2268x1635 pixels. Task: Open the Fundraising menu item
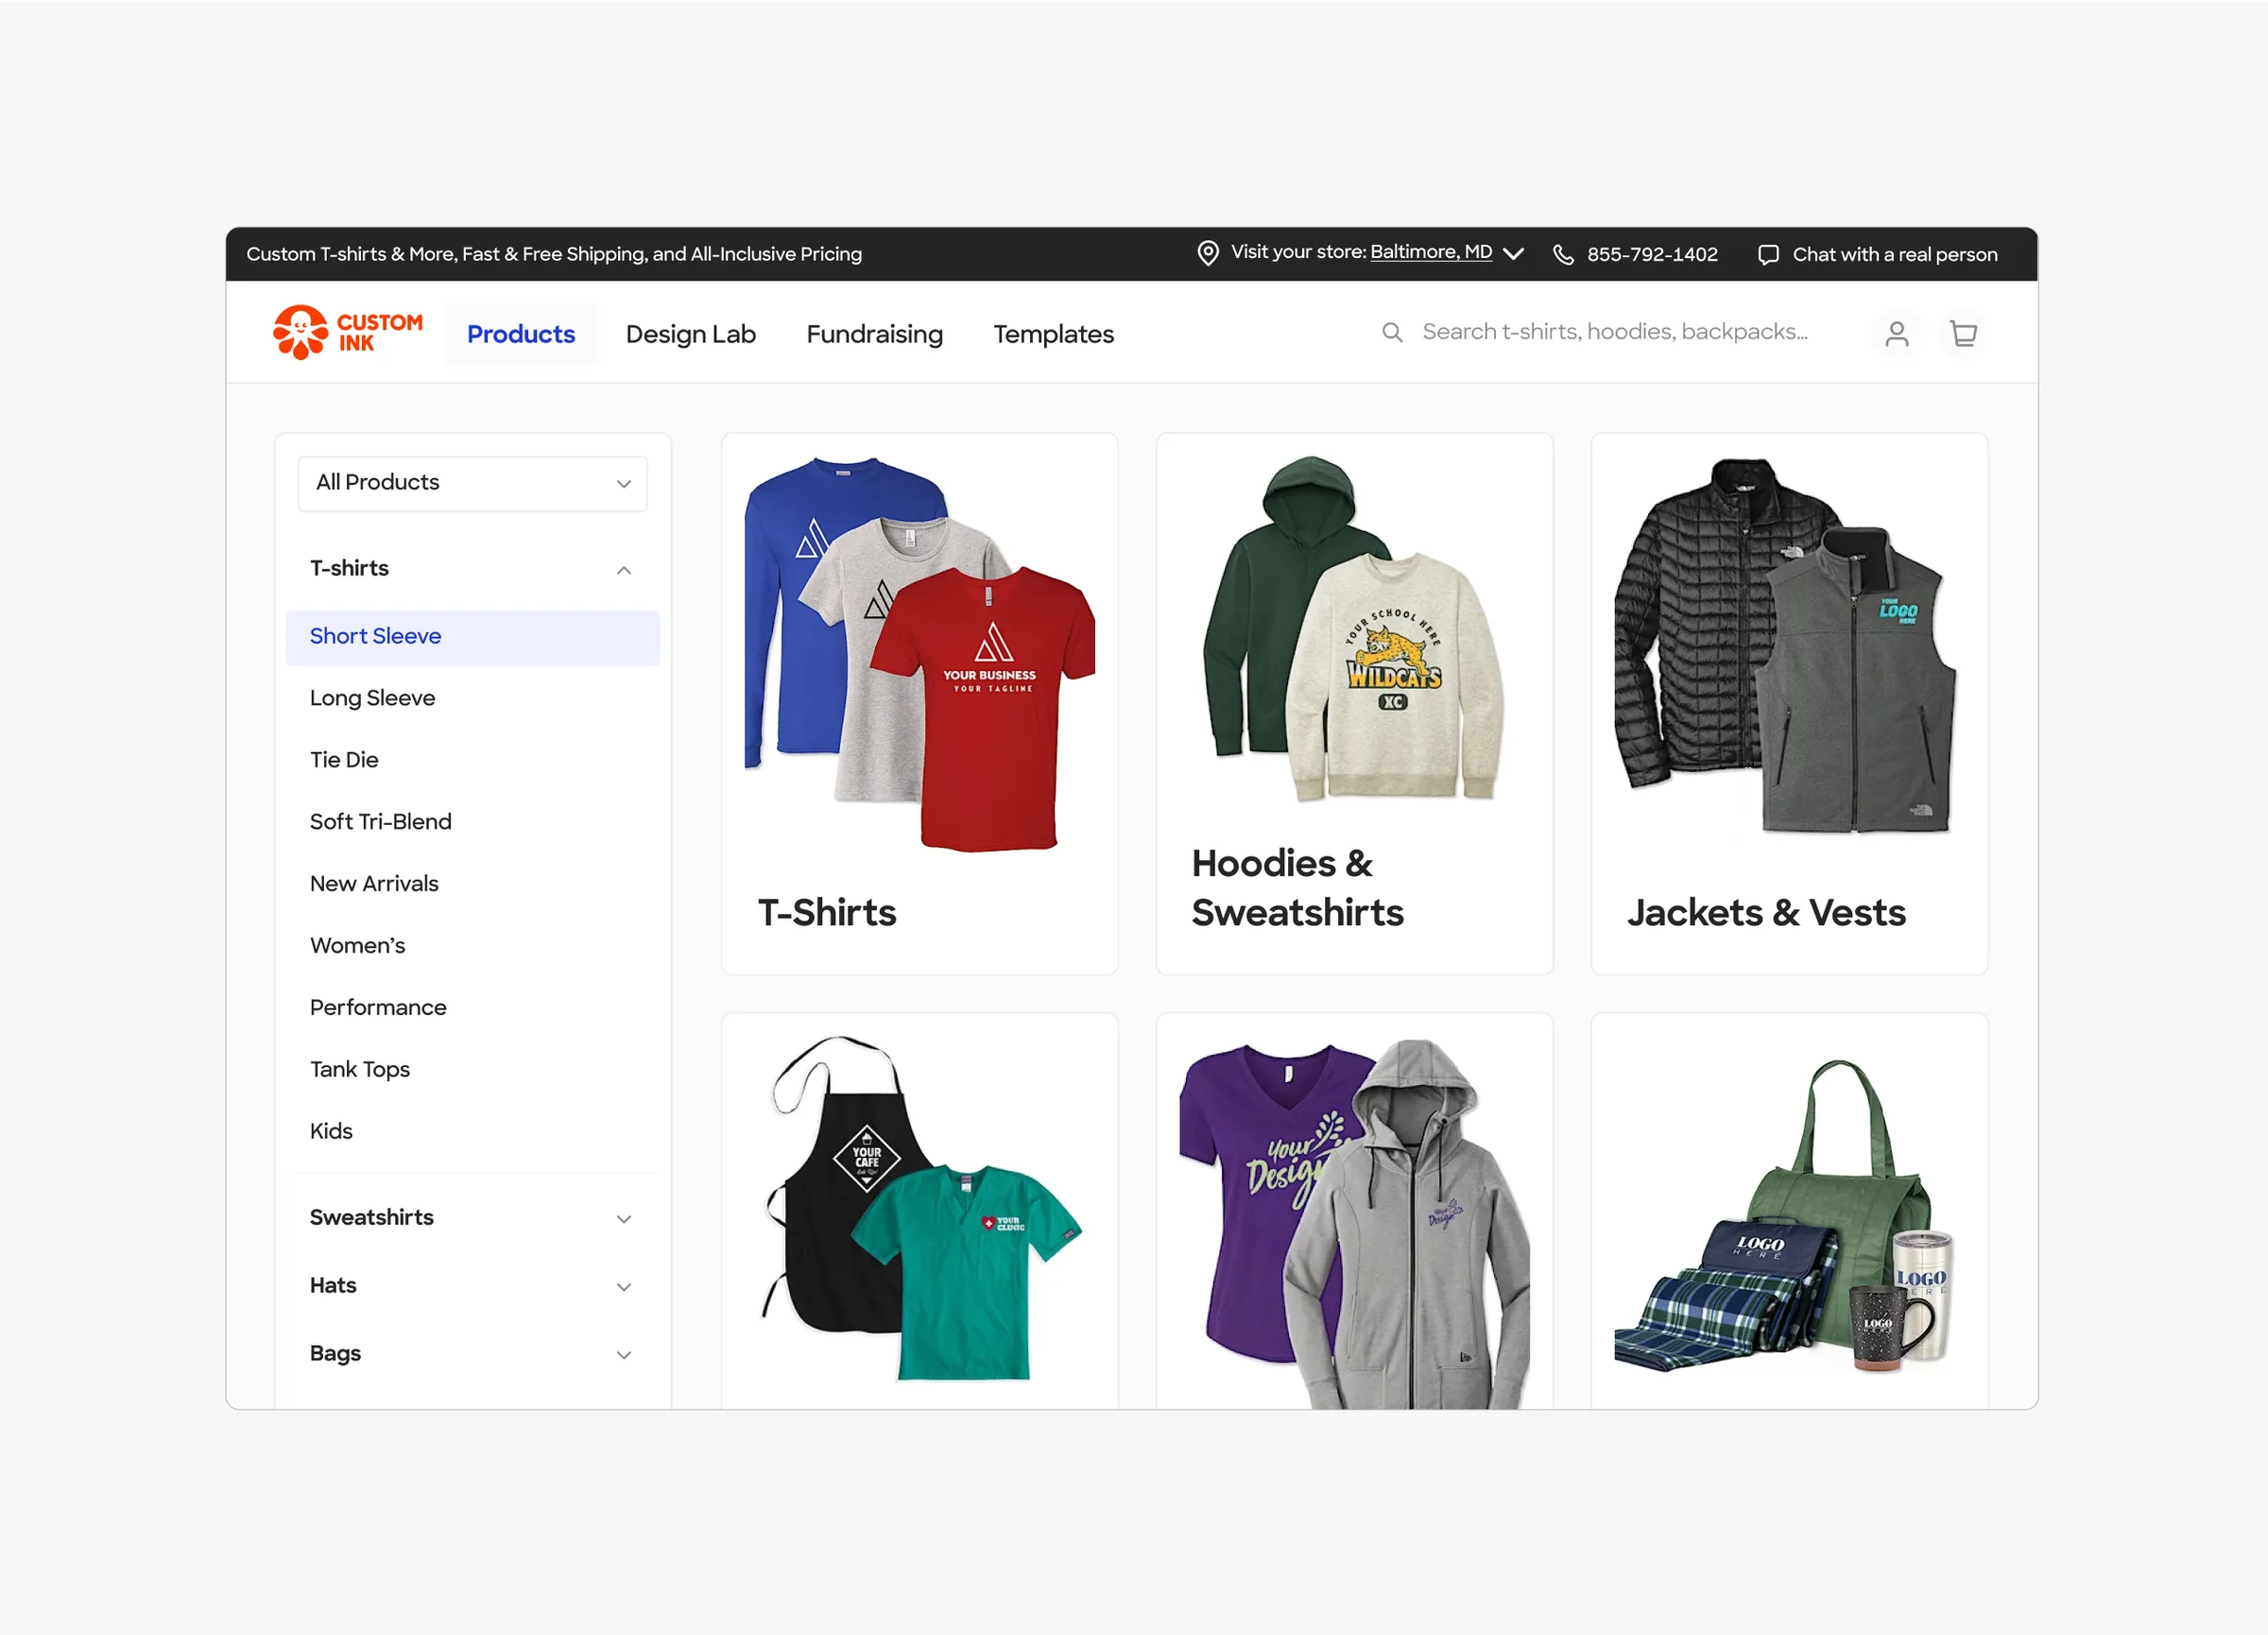(875, 334)
